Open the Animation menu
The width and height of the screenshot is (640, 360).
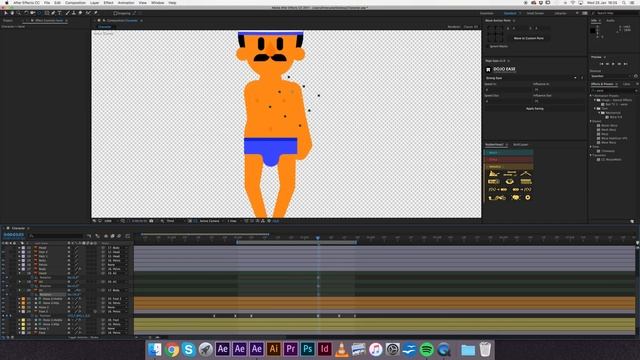tap(126, 3)
